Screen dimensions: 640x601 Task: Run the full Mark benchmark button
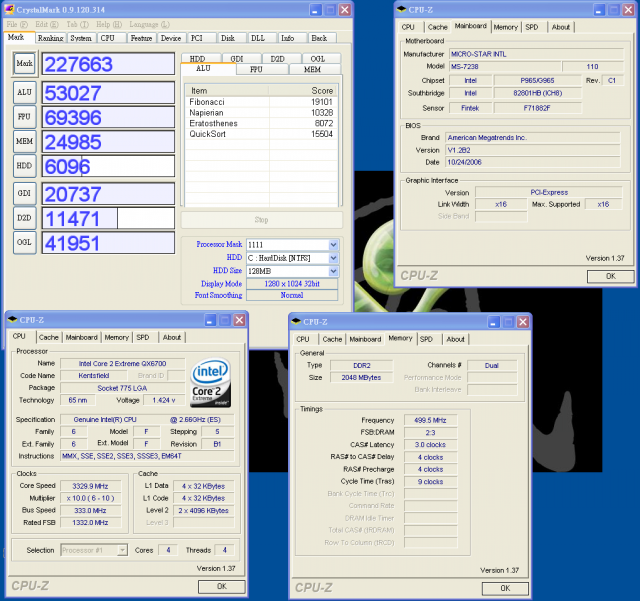[24, 63]
